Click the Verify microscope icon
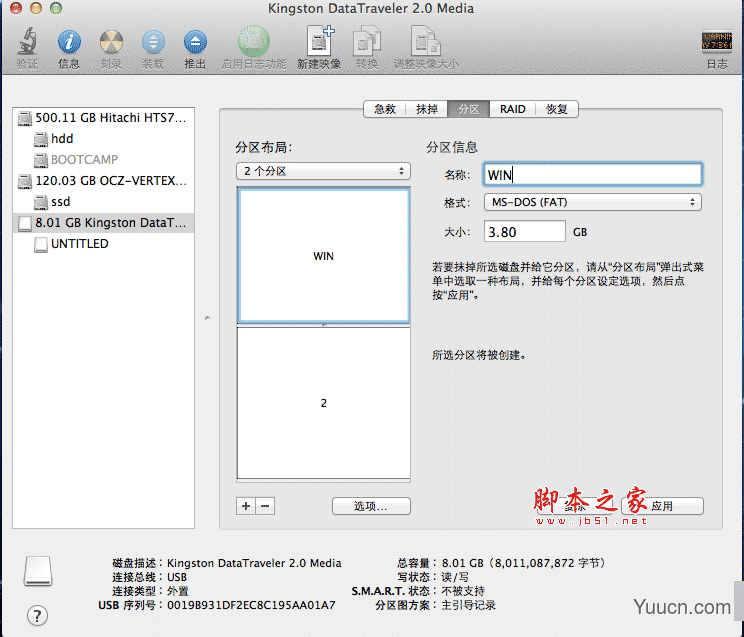Image resolution: width=744 pixels, height=637 pixels. [x=28, y=41]
